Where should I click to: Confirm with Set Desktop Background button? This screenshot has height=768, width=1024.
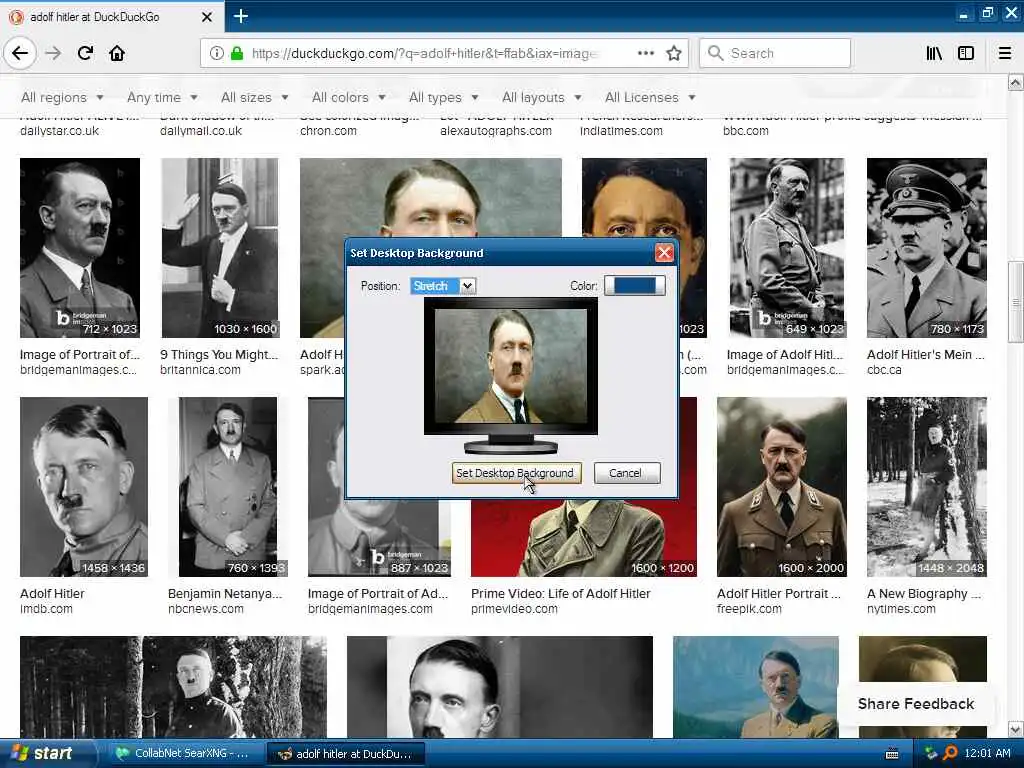pos(515,473)
